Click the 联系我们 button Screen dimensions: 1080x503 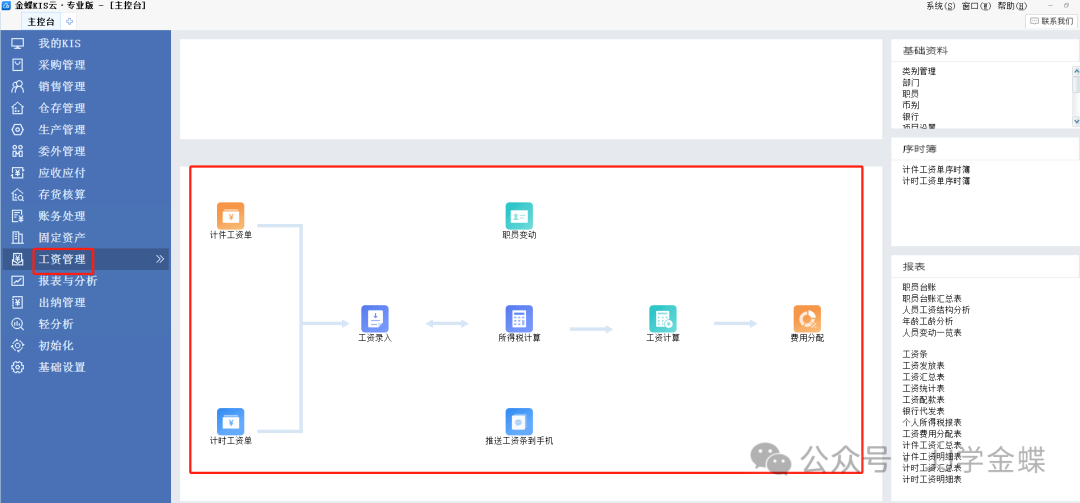[1051, 21]
